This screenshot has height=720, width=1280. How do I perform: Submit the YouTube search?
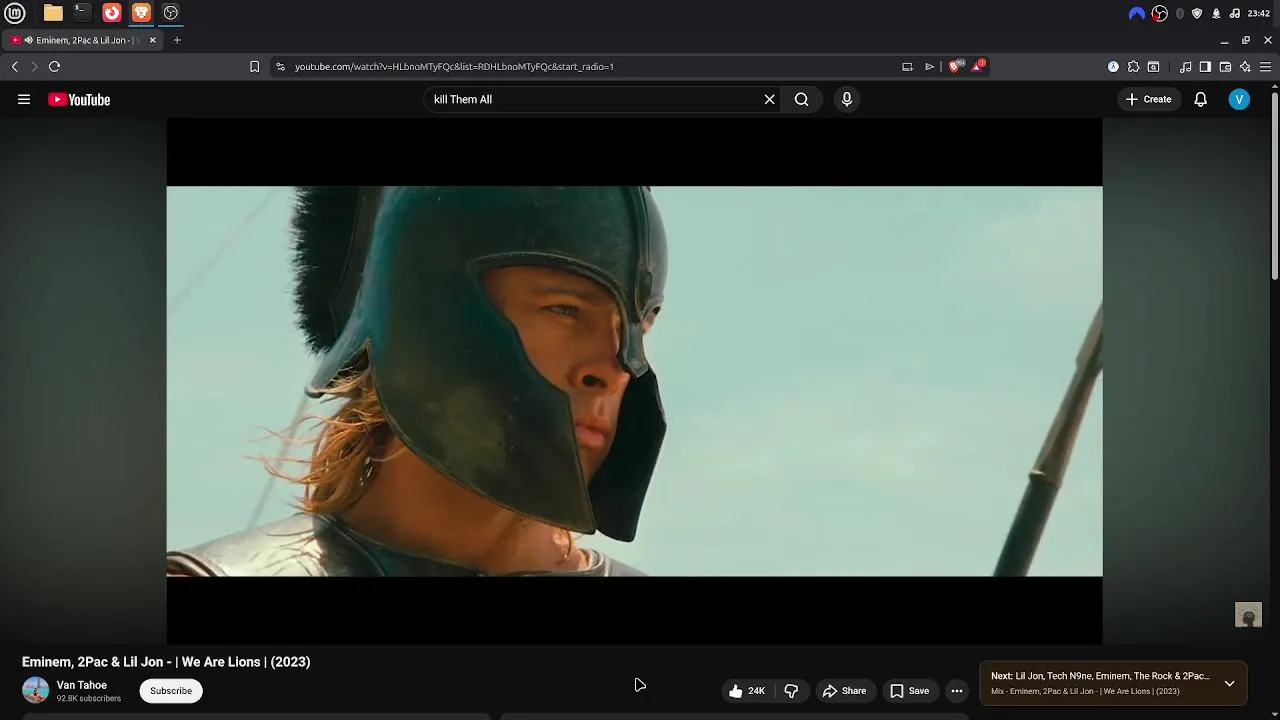802,99
